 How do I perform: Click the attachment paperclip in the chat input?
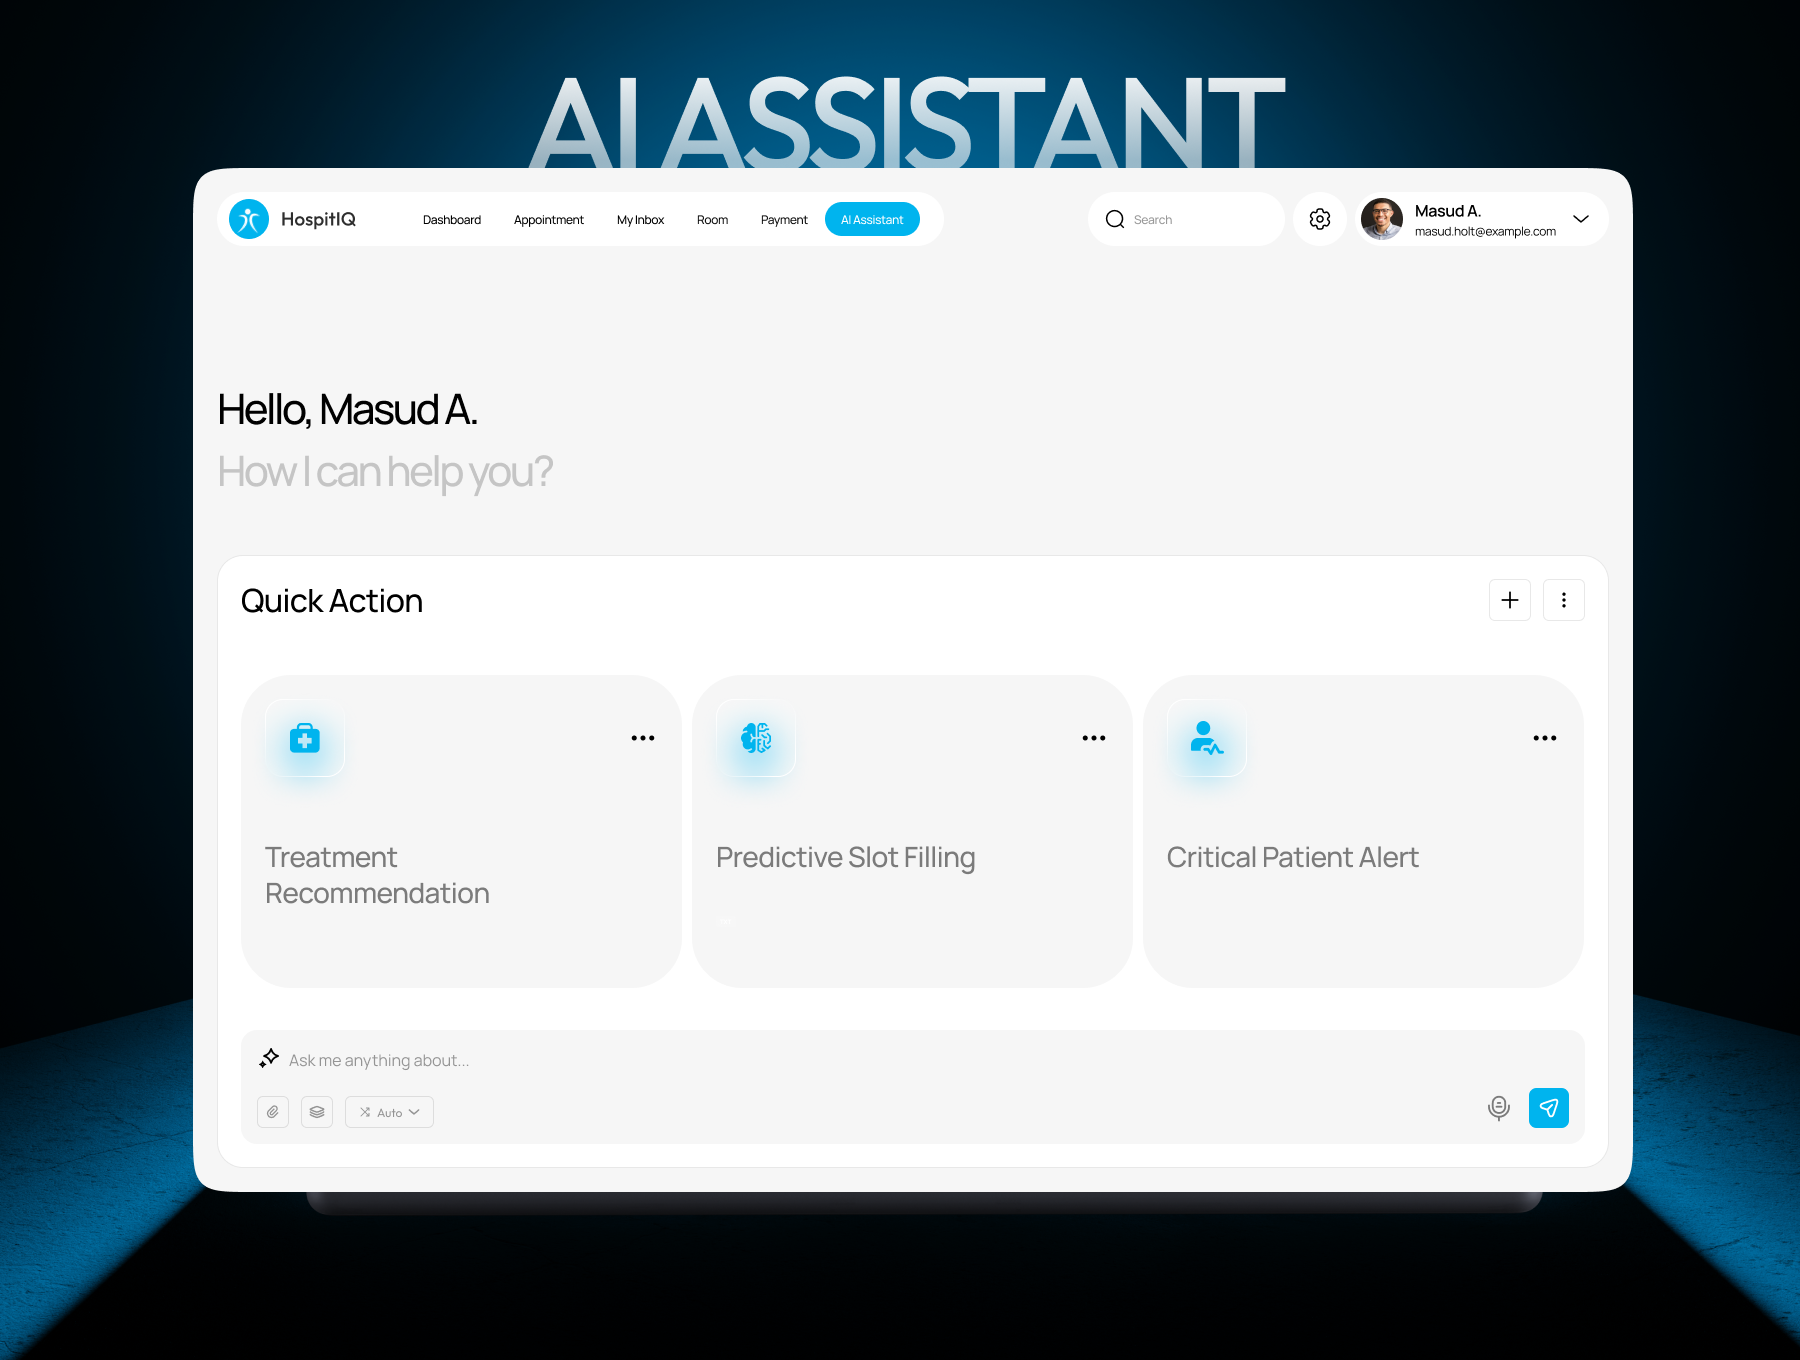[272, 1111]
